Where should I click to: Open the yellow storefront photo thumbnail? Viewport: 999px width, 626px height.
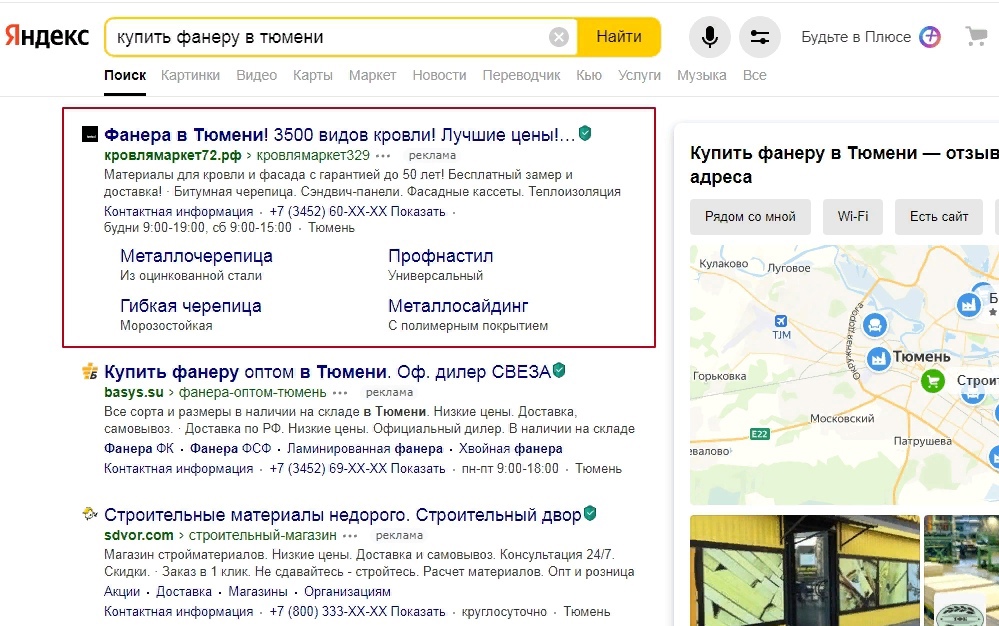(805, 571)
